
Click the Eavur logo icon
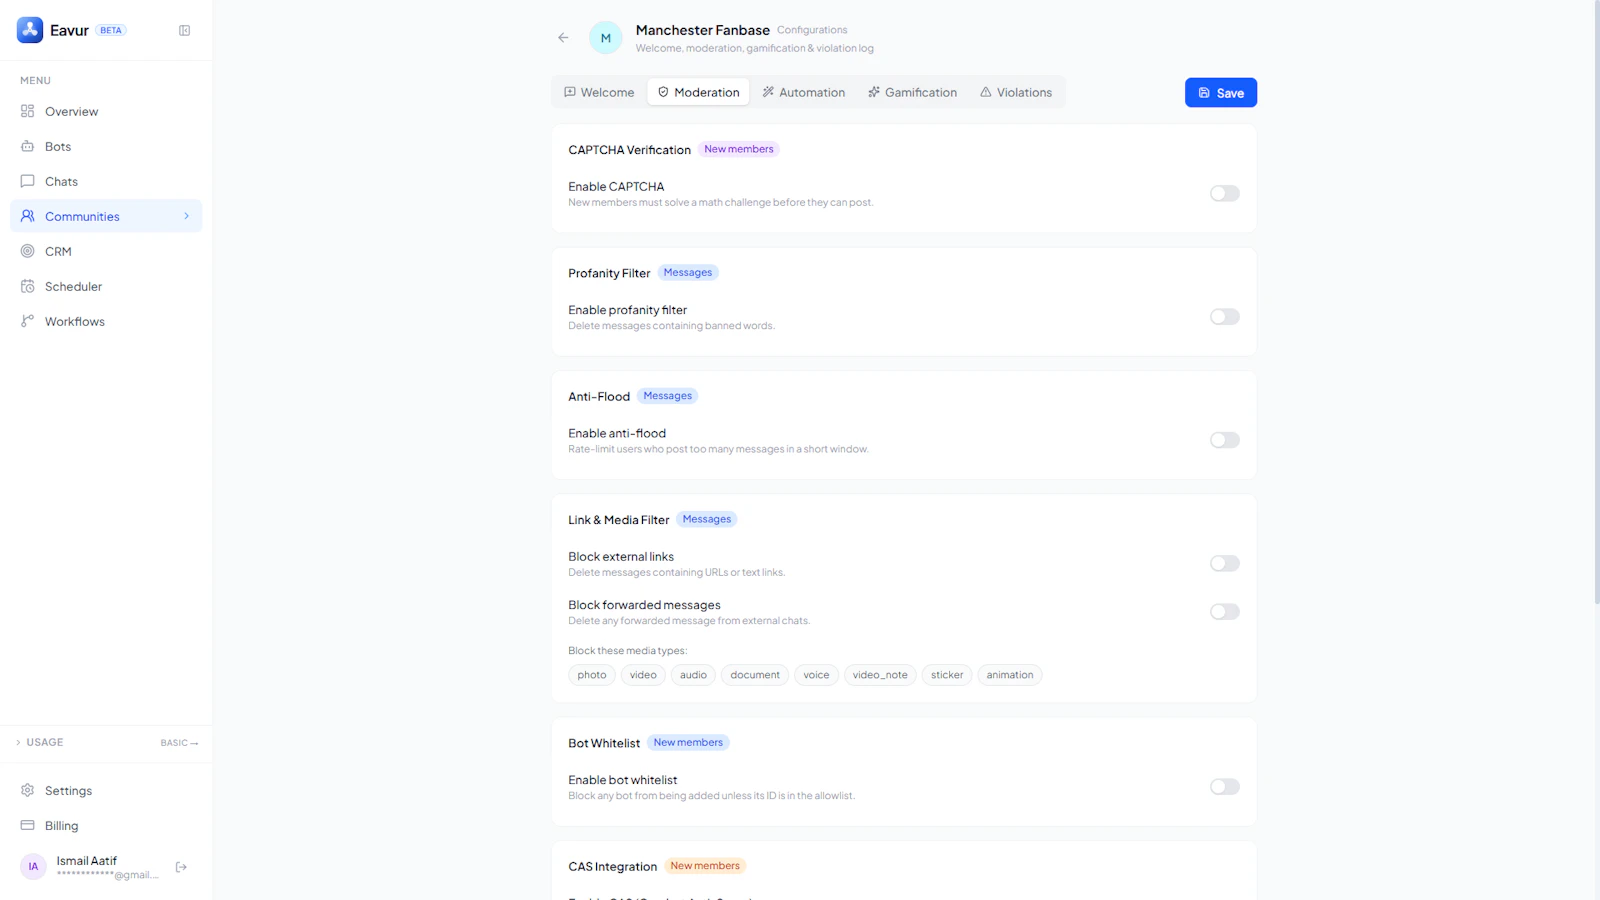click(x=30, y=30)
